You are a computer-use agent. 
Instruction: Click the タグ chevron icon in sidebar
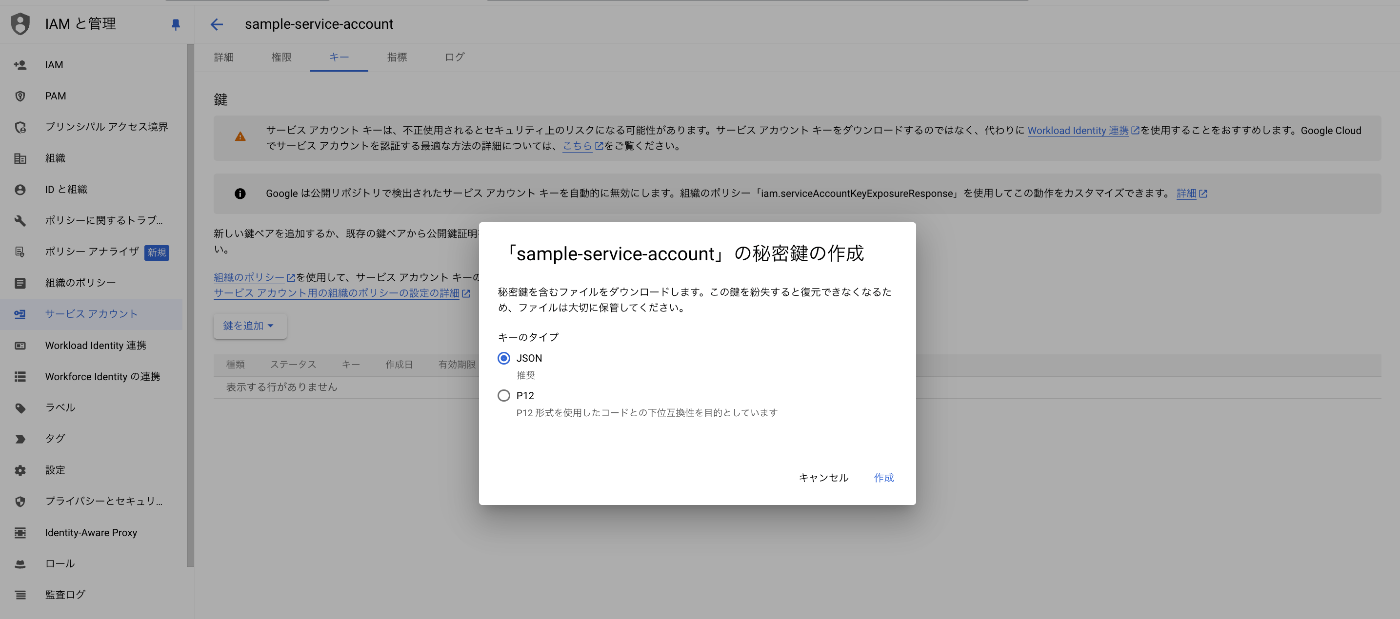[20, 439]
